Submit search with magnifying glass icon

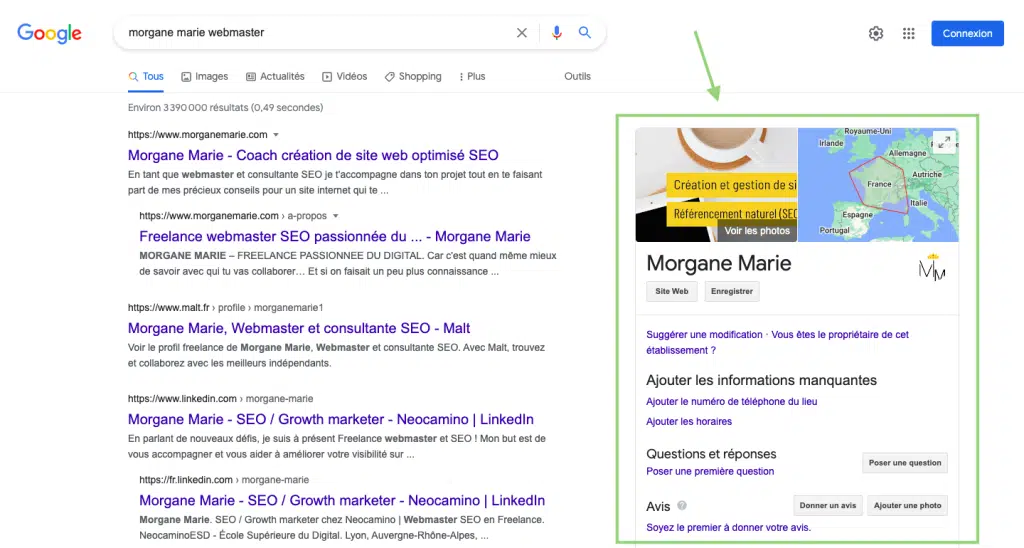click(584, 33)
